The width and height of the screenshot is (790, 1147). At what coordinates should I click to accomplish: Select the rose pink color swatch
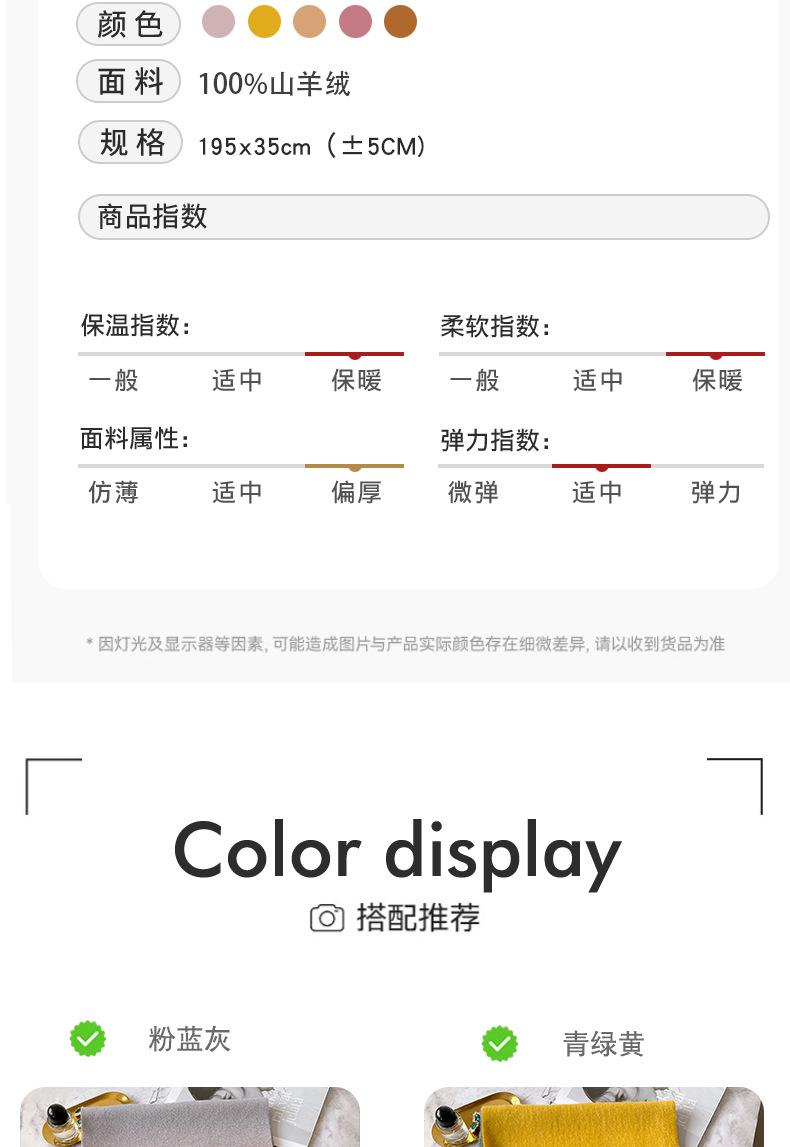[356, 21]
